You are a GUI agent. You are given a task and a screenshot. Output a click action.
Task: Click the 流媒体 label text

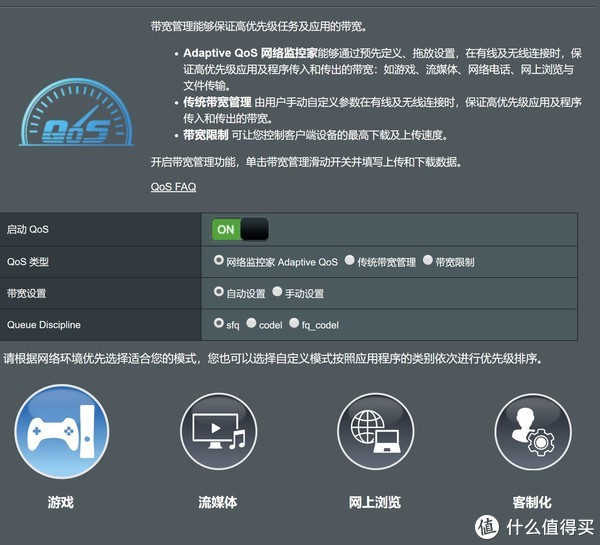pyautogui.click(x=218, y=502)
